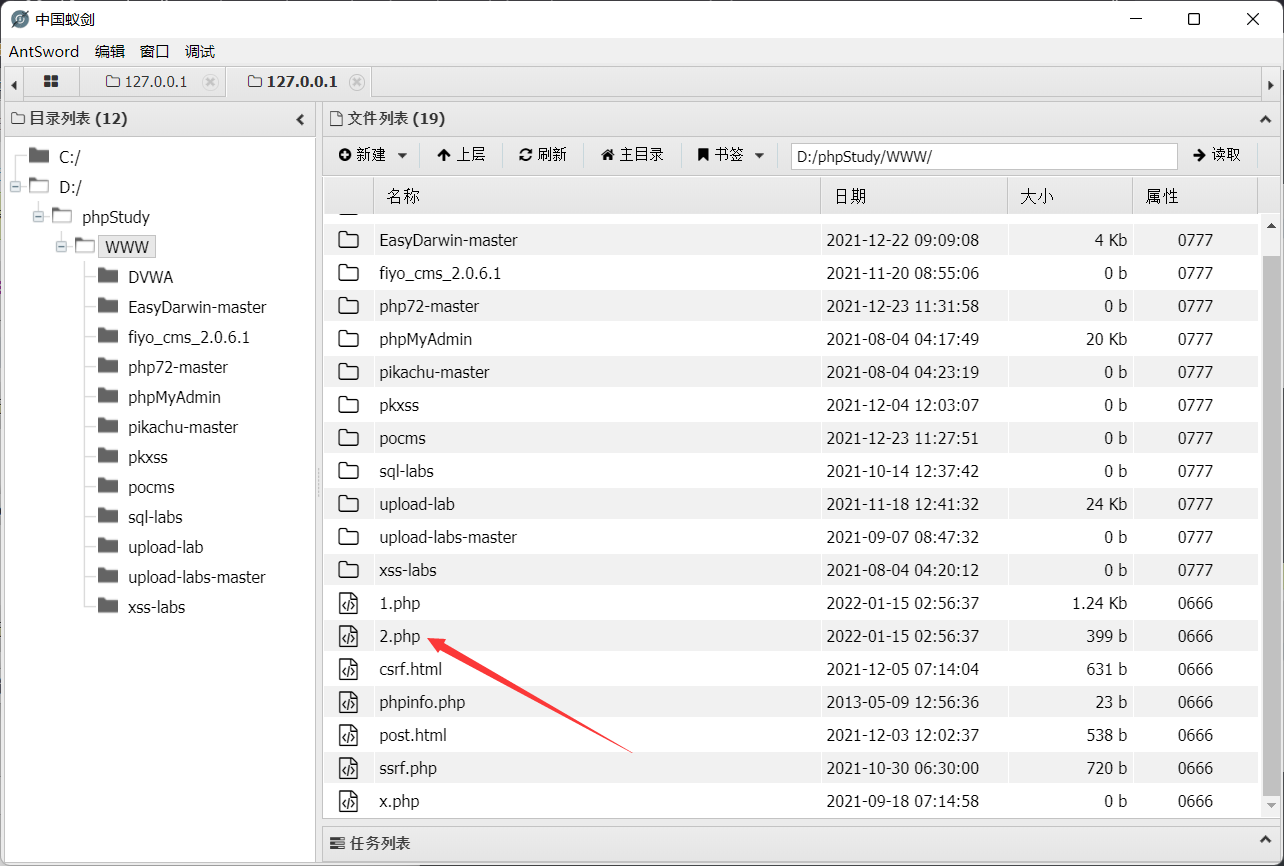Screen dimensions: 1284x866
Task: Click the file icon beside x.php
Action: pos(348,801)
